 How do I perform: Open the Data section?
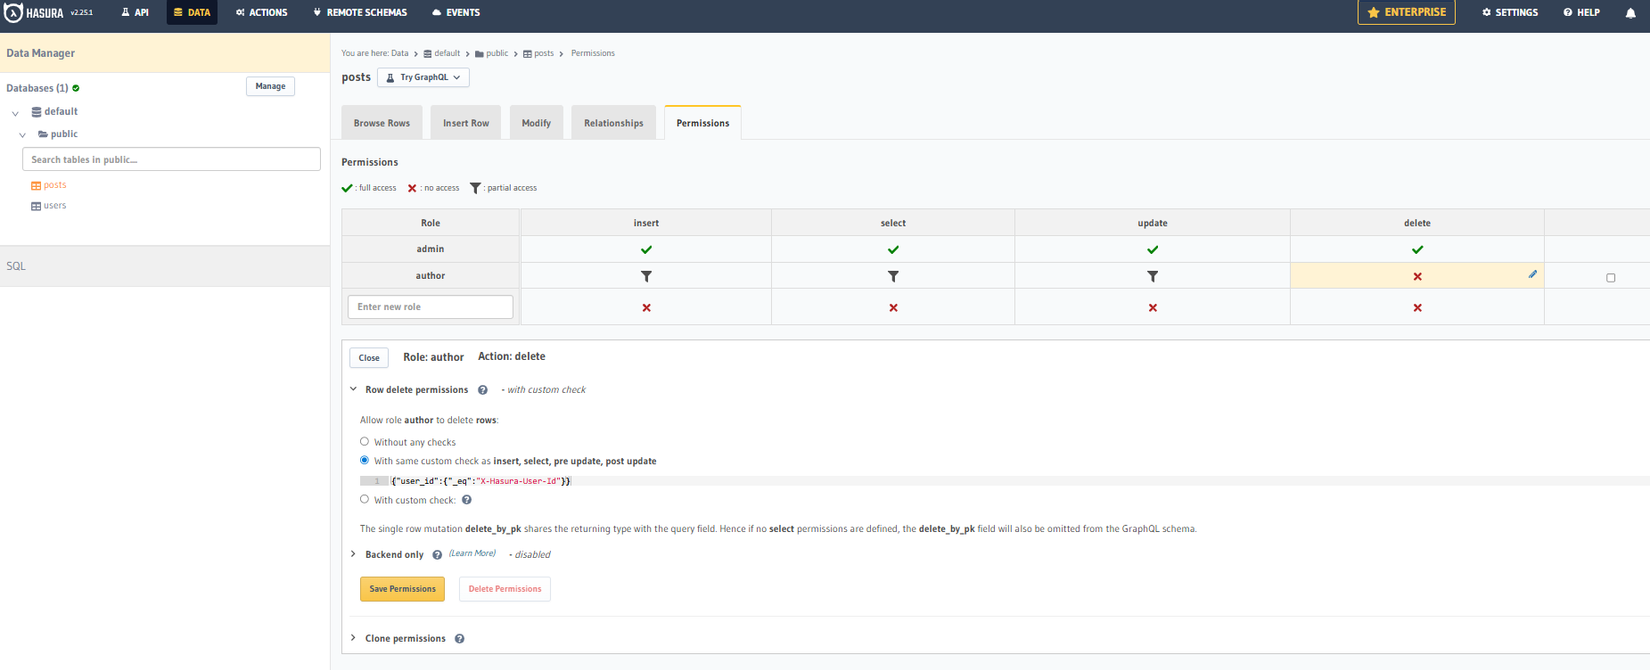coord(192,13)
